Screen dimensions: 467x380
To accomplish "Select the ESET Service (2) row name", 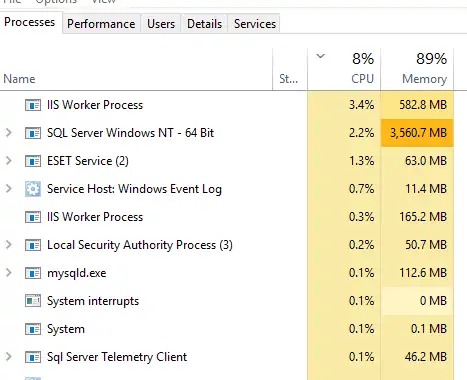I will tap(88, 161).
